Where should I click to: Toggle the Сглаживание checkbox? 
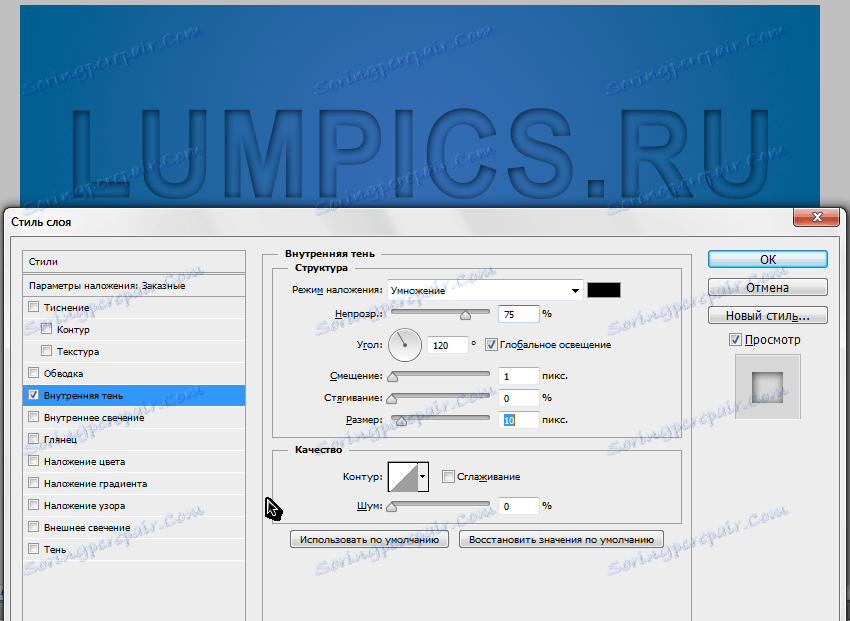point(448,476)
